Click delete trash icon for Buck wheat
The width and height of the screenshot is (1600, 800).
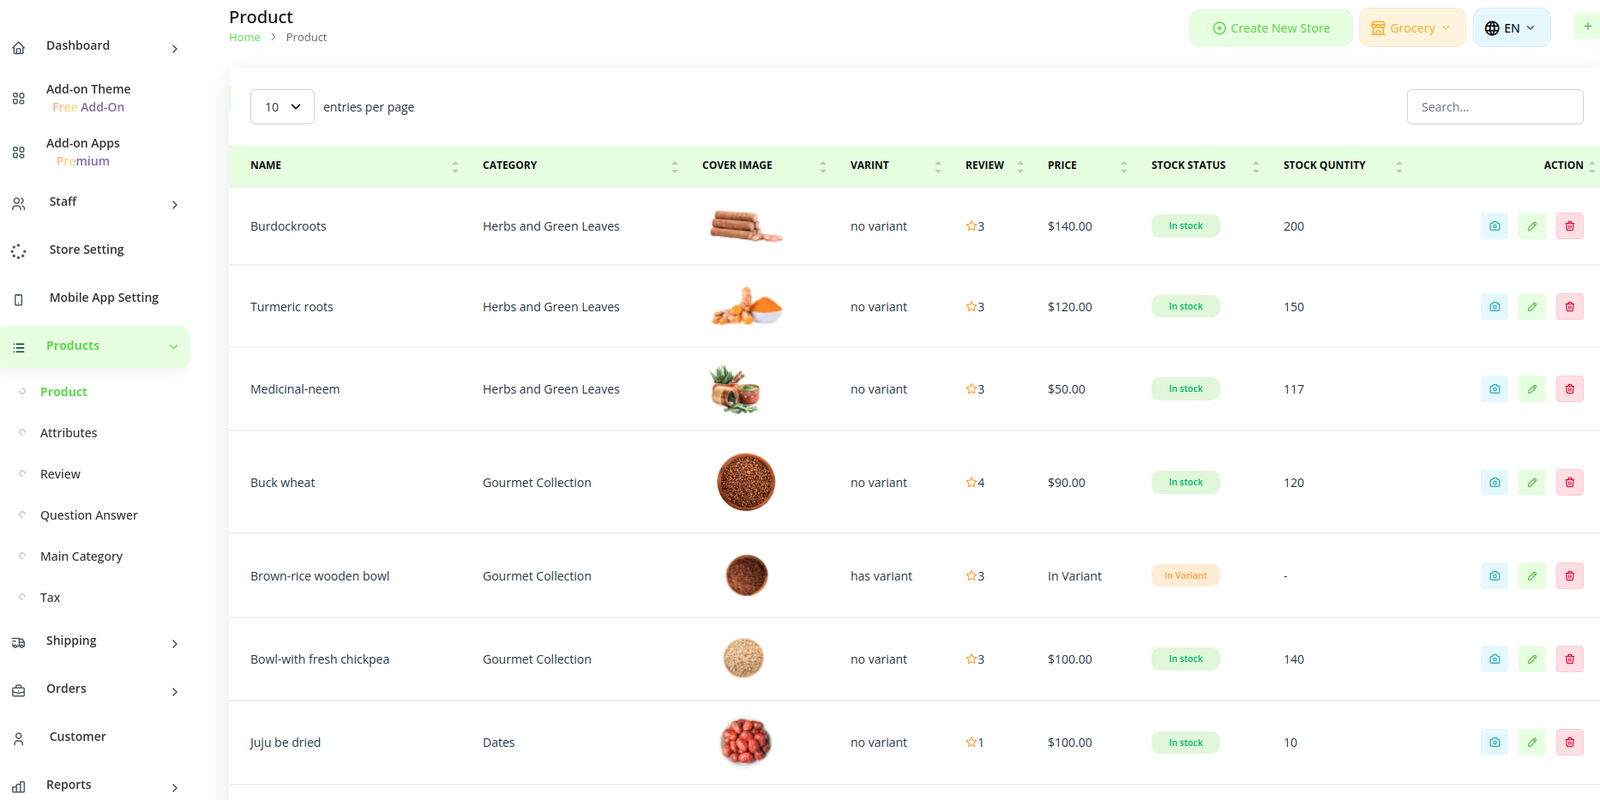click(1569, 482)
